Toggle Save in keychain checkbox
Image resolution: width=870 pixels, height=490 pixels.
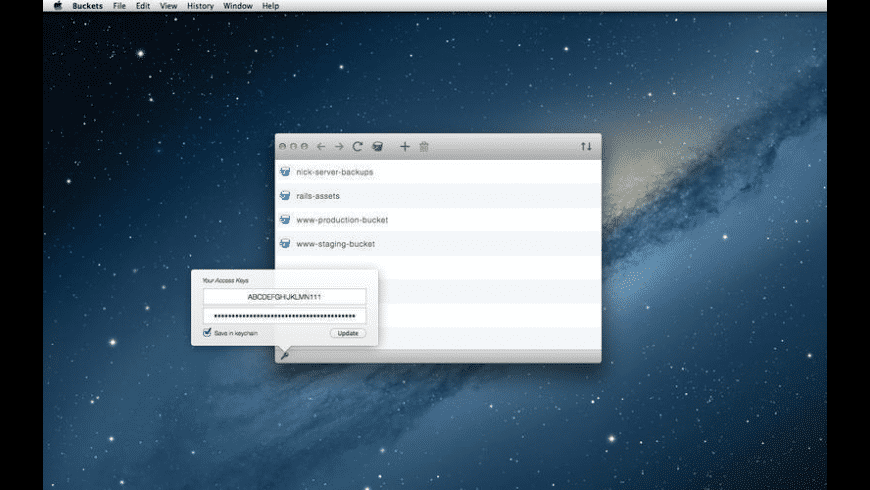pos(207,332)
